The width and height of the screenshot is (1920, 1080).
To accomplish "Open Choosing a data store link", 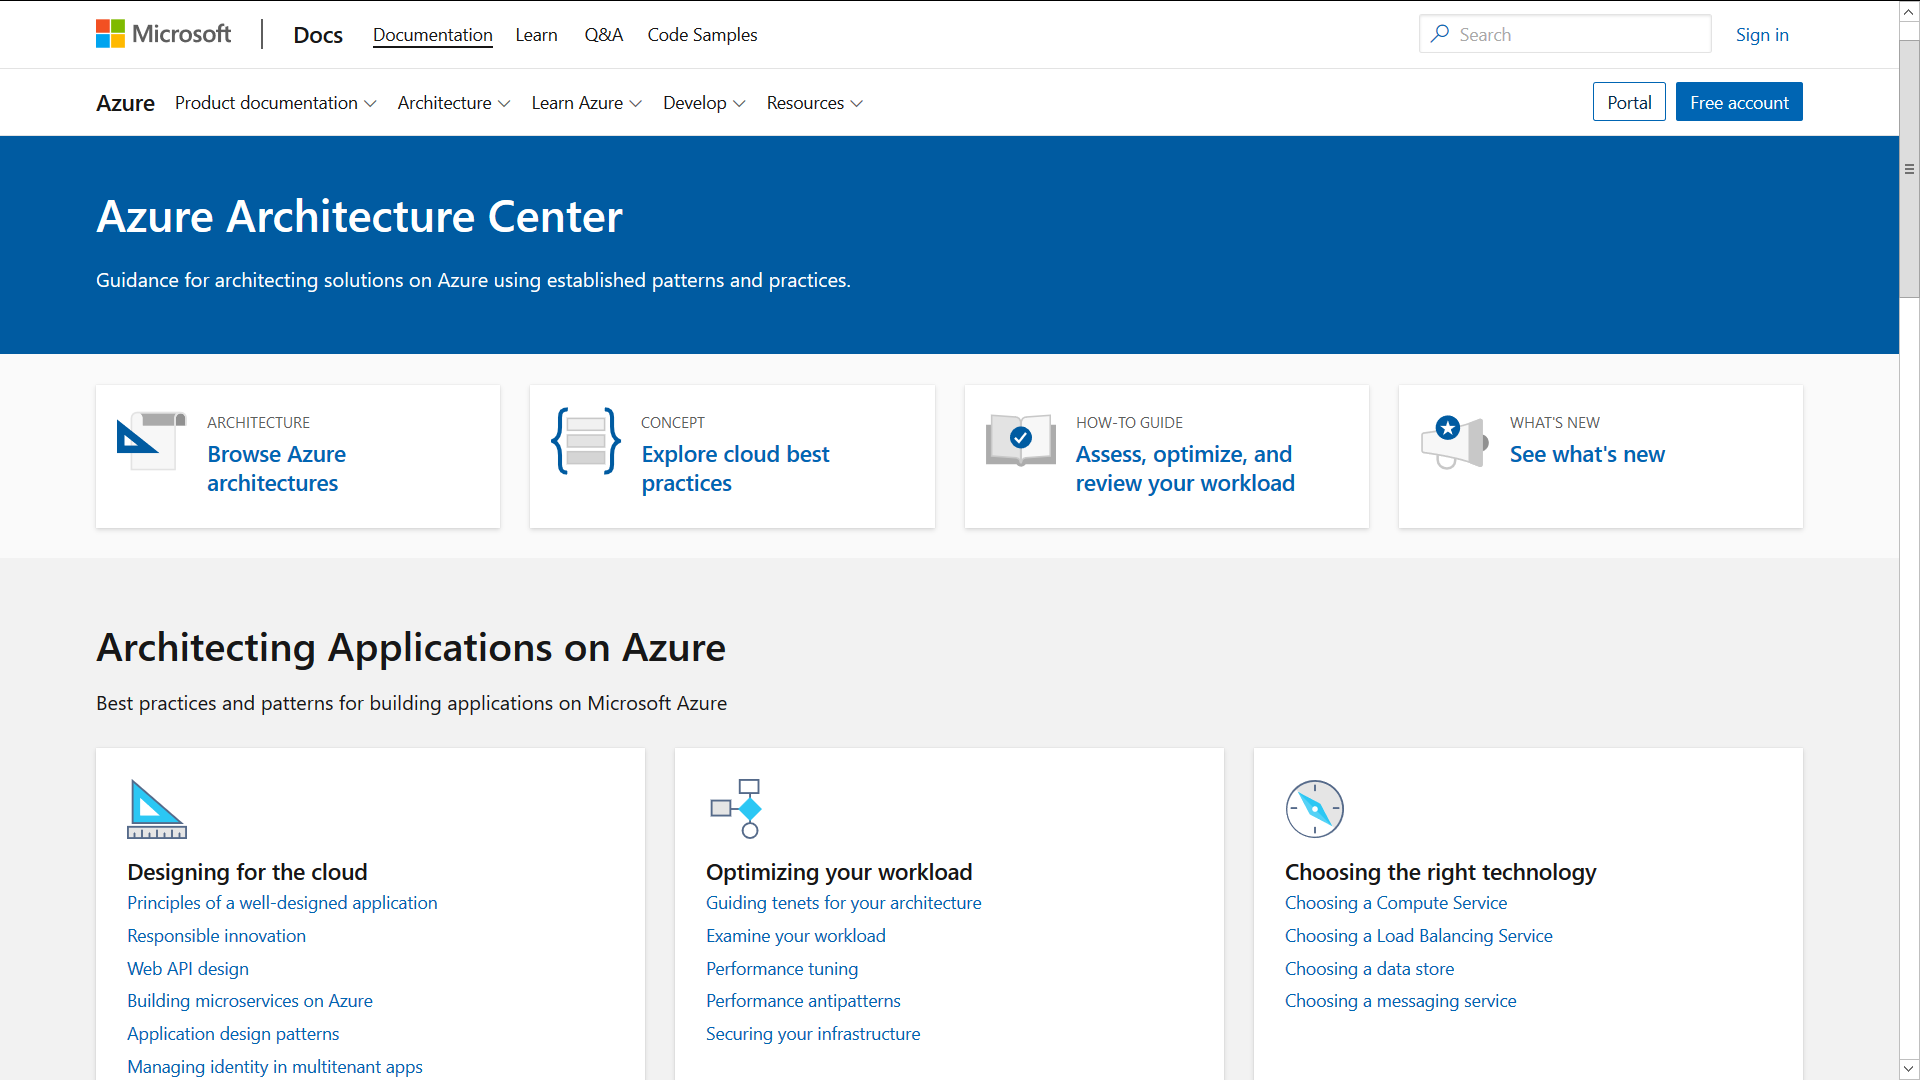I will click(1370, 969).
